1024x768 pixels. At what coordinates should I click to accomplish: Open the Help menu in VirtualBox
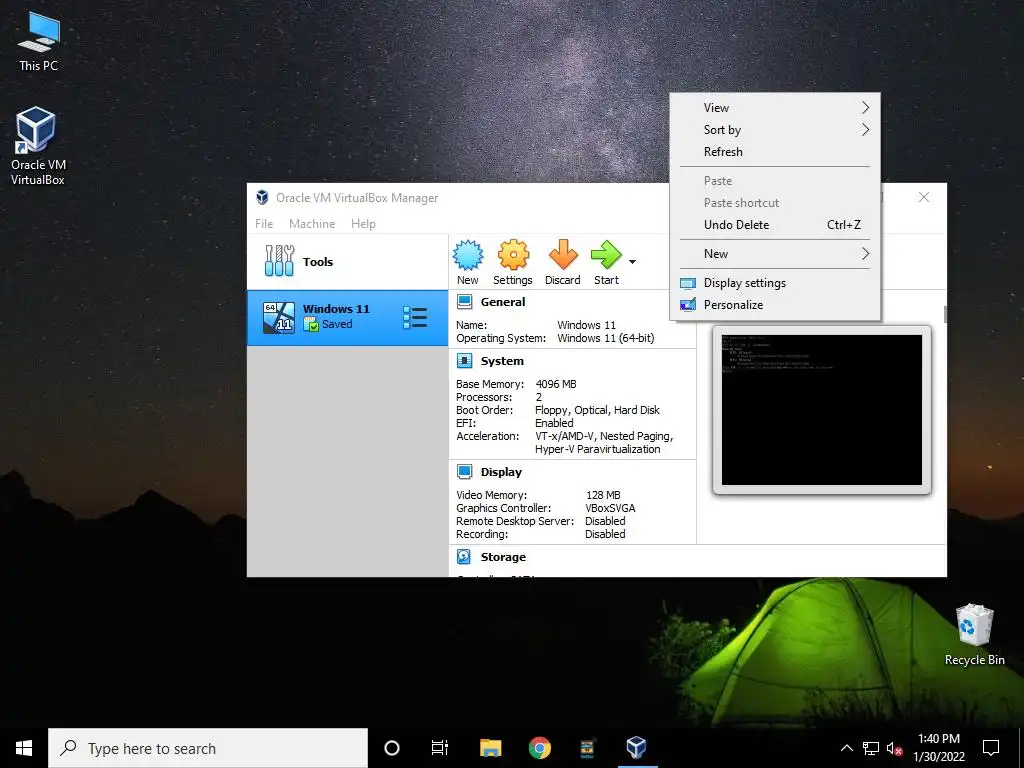pyautogui.click(x=363, y=223)
